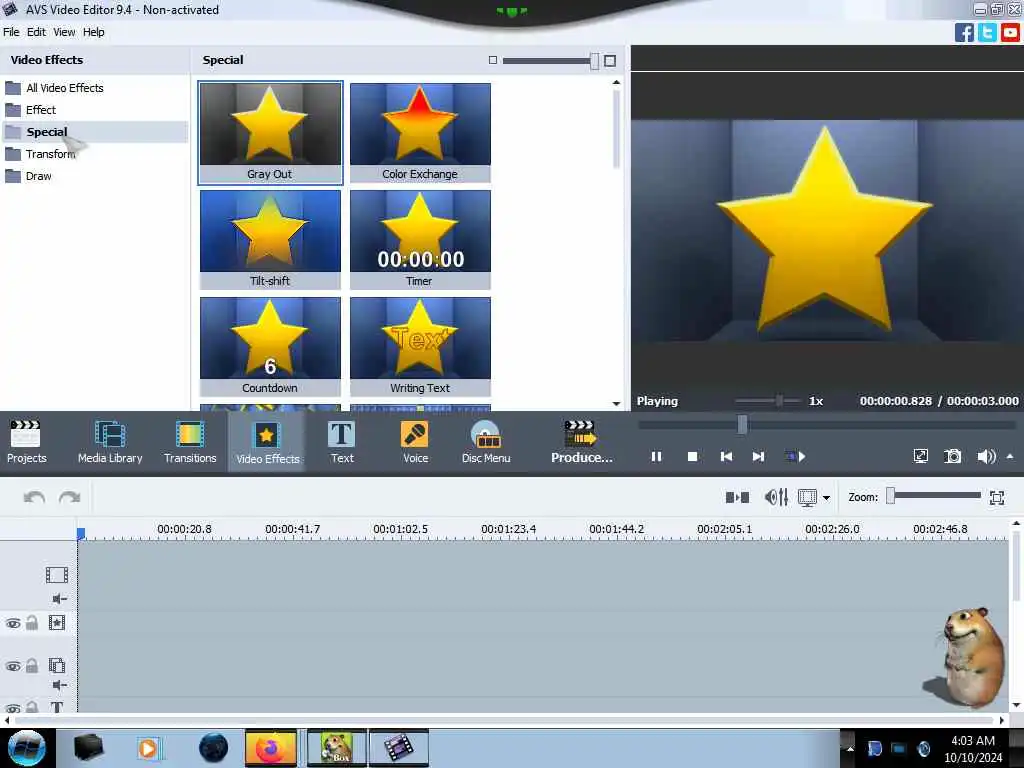Open the File menu

11,32
